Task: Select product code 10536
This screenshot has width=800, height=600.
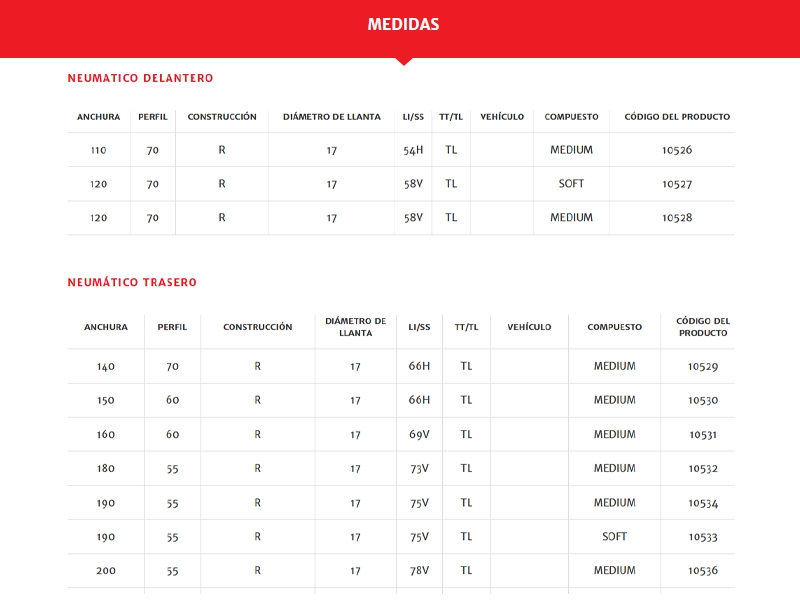Action: pyautogui.click(x=703, y=571)
